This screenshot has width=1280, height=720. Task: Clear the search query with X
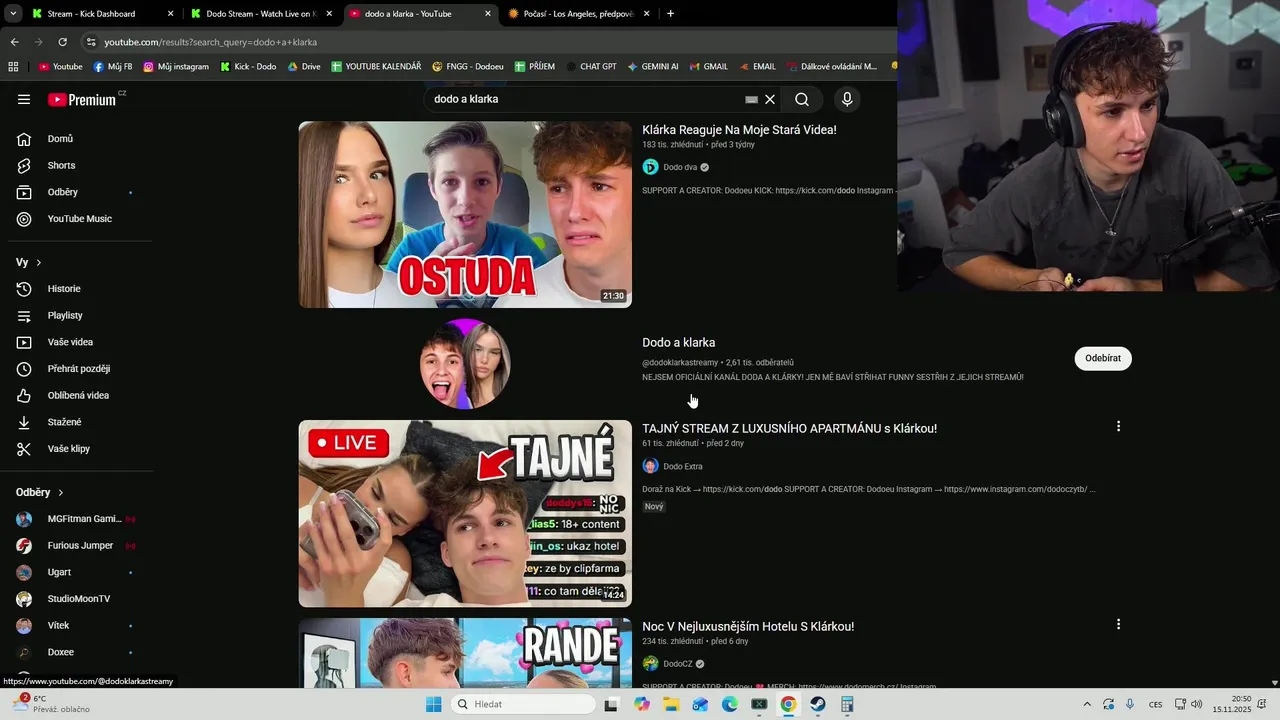pyautogui.click(x=770, y=99)
